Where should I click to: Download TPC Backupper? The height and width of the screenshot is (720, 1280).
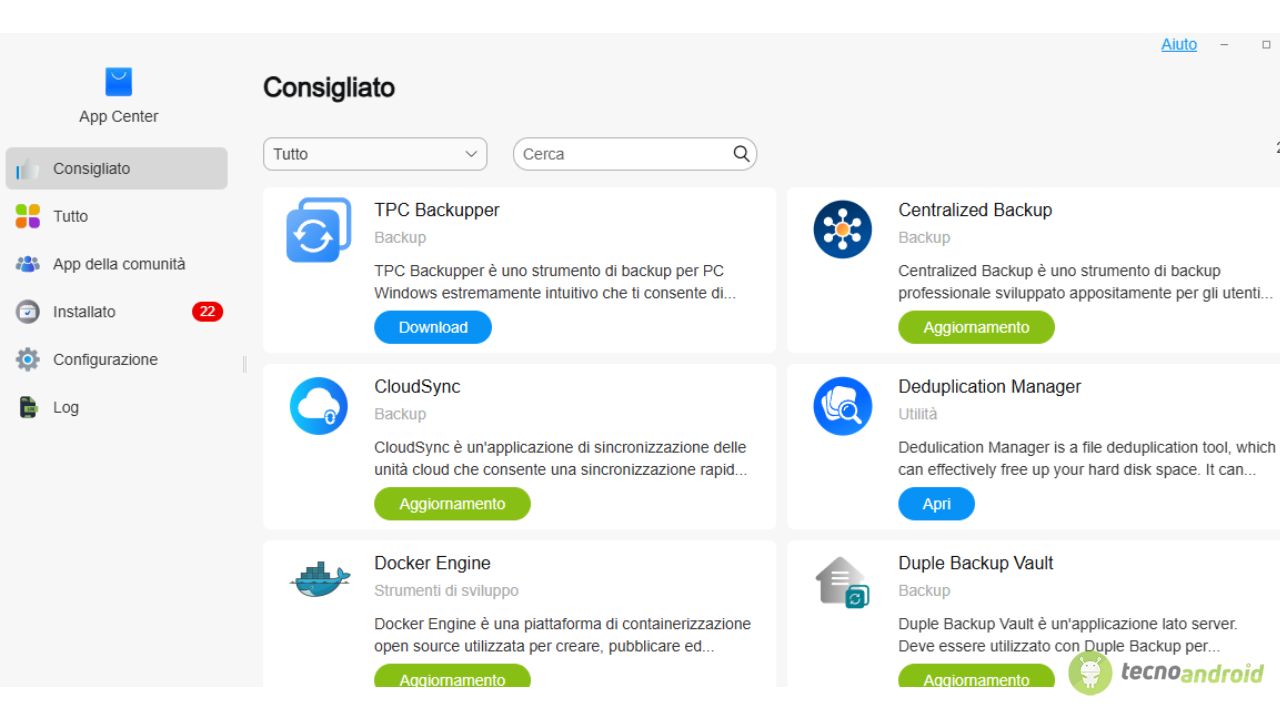[x=433, y=327]
